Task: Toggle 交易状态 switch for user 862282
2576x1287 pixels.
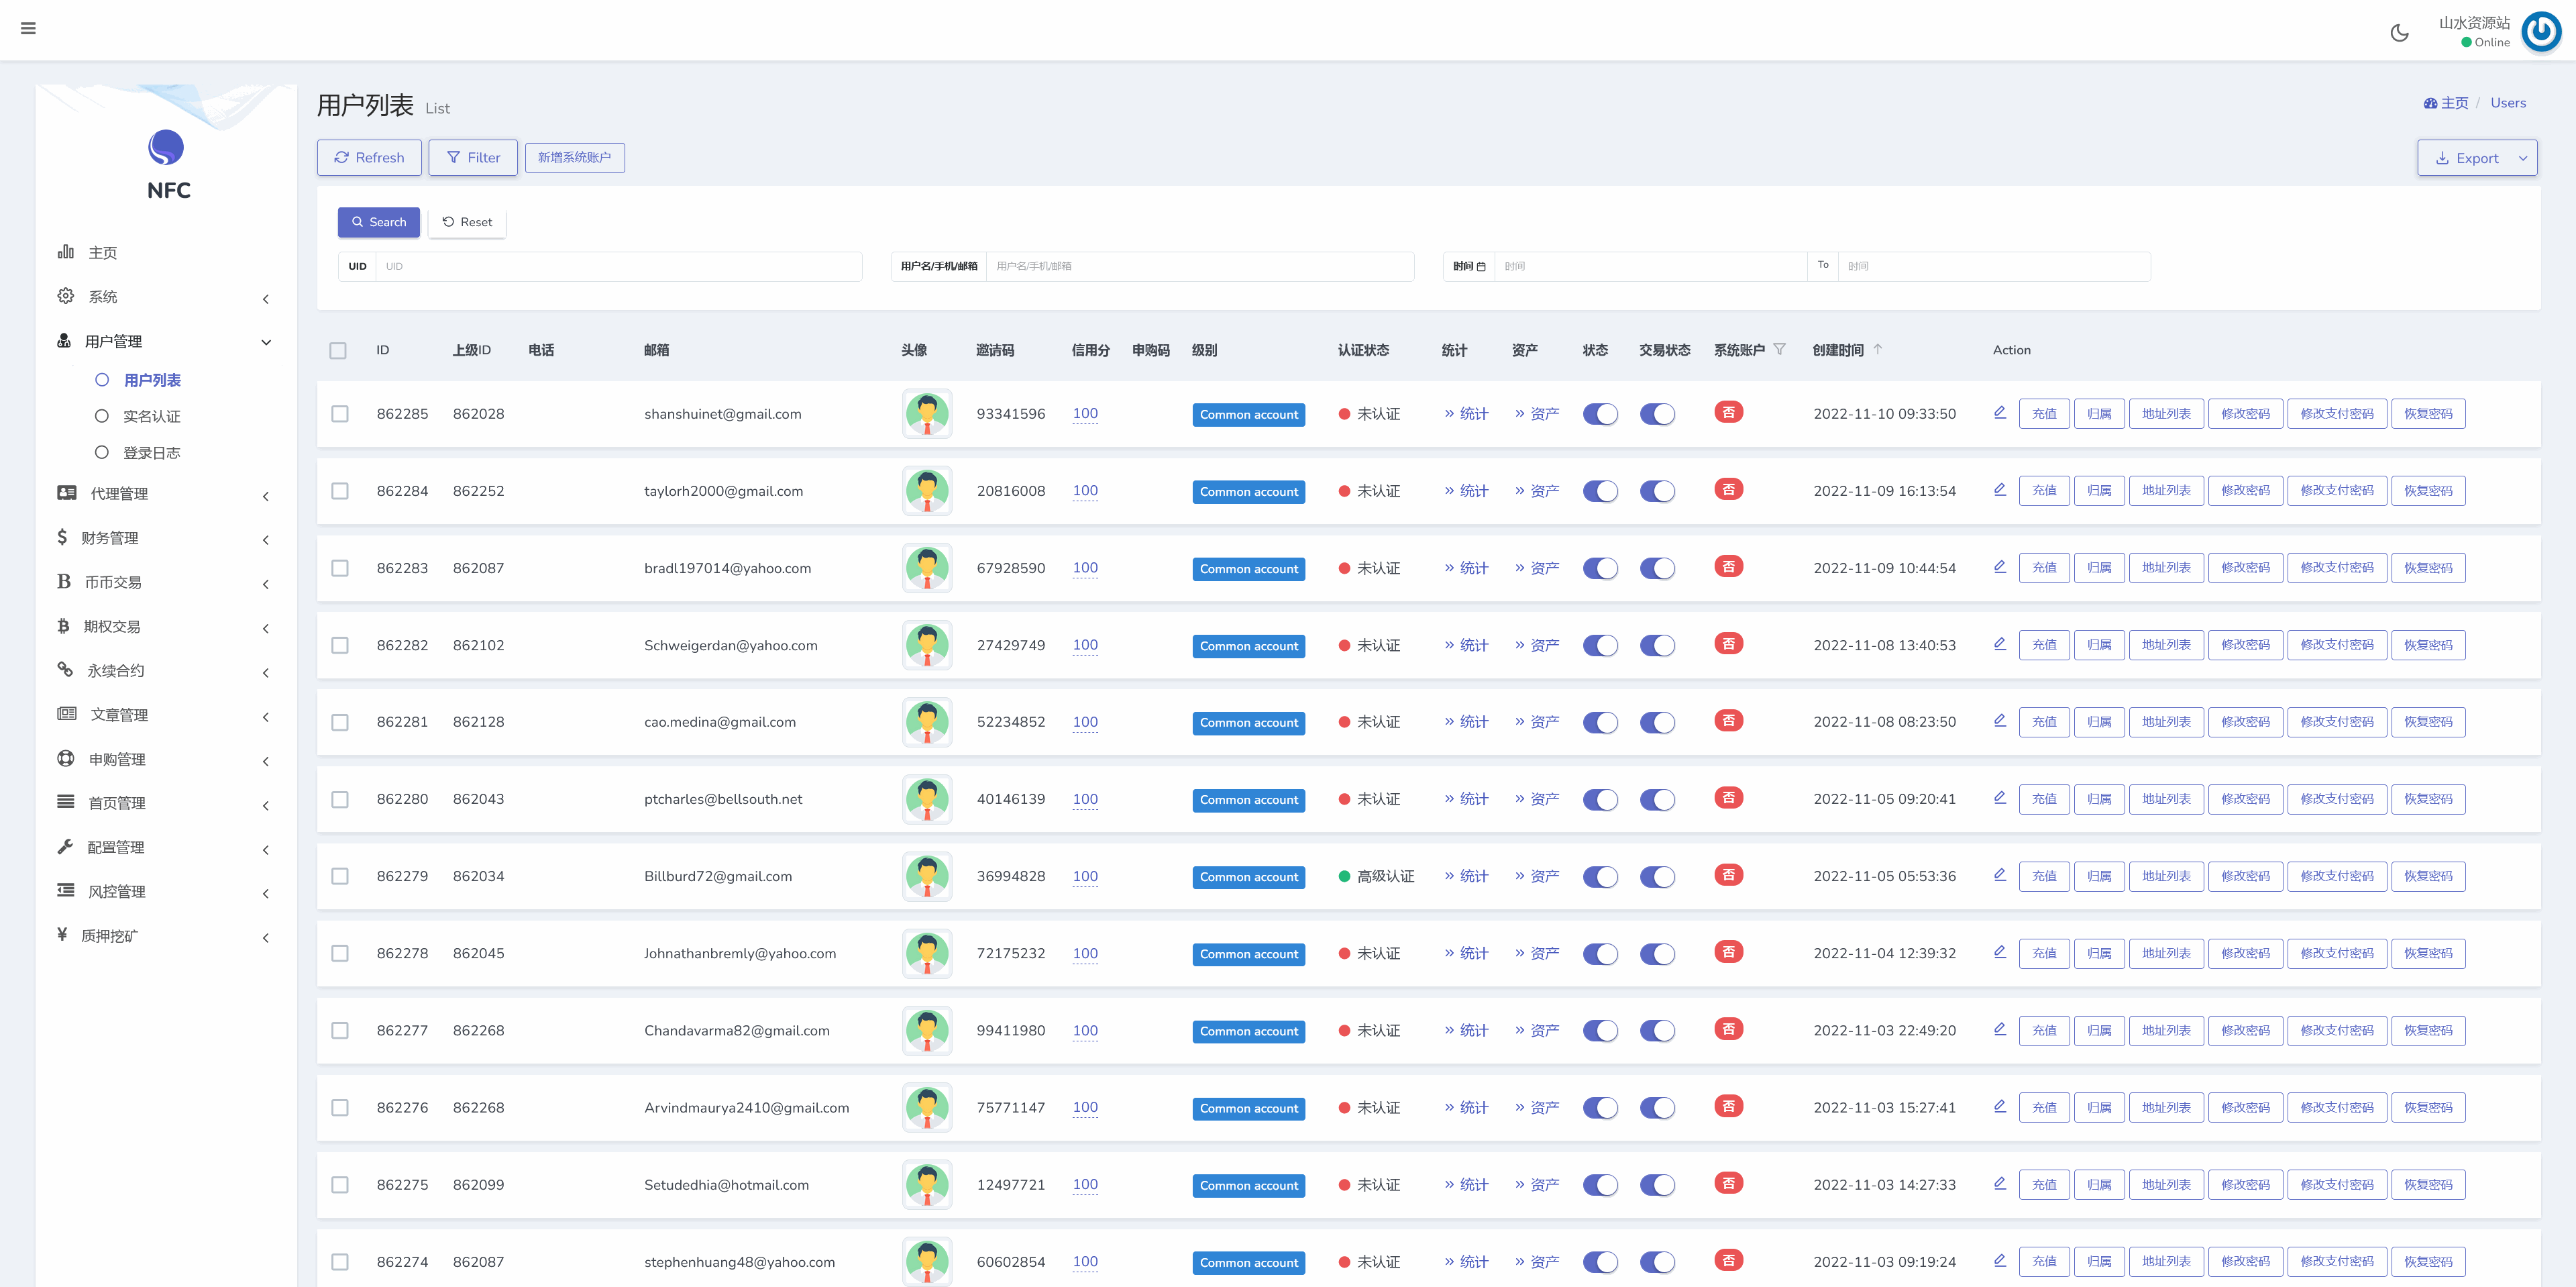Action: click(1657, 645)
